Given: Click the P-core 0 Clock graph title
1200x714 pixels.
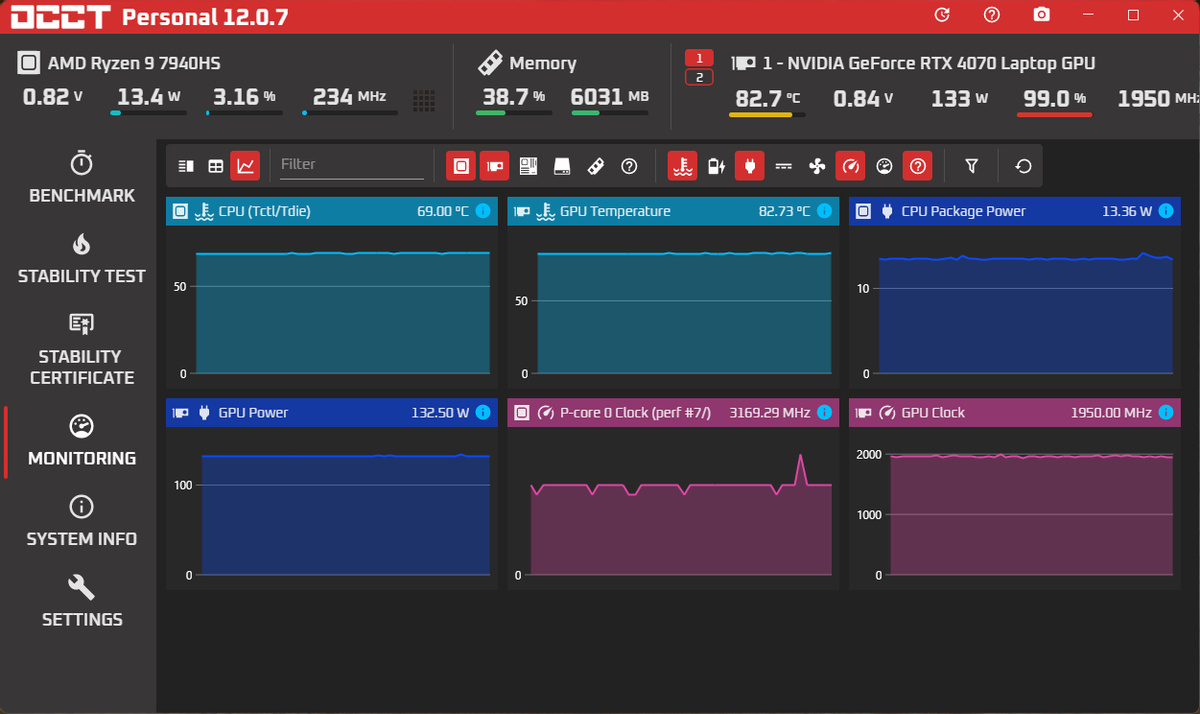Looking at the screenshot, I should 635,412.
